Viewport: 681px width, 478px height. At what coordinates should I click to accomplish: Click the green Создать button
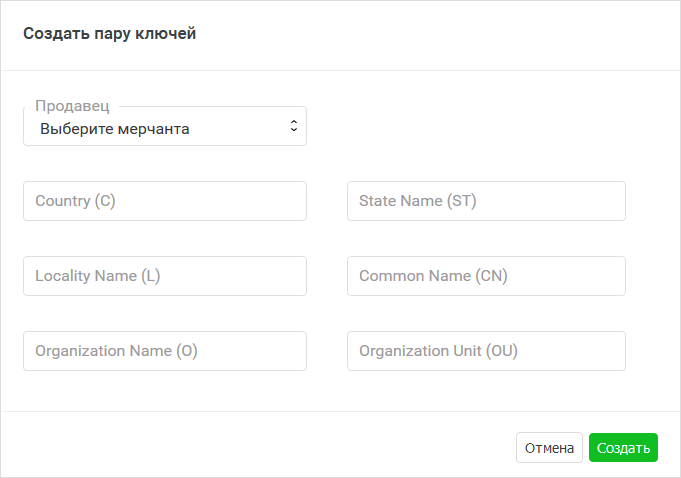pyautogui.click(x=623, y=448)
